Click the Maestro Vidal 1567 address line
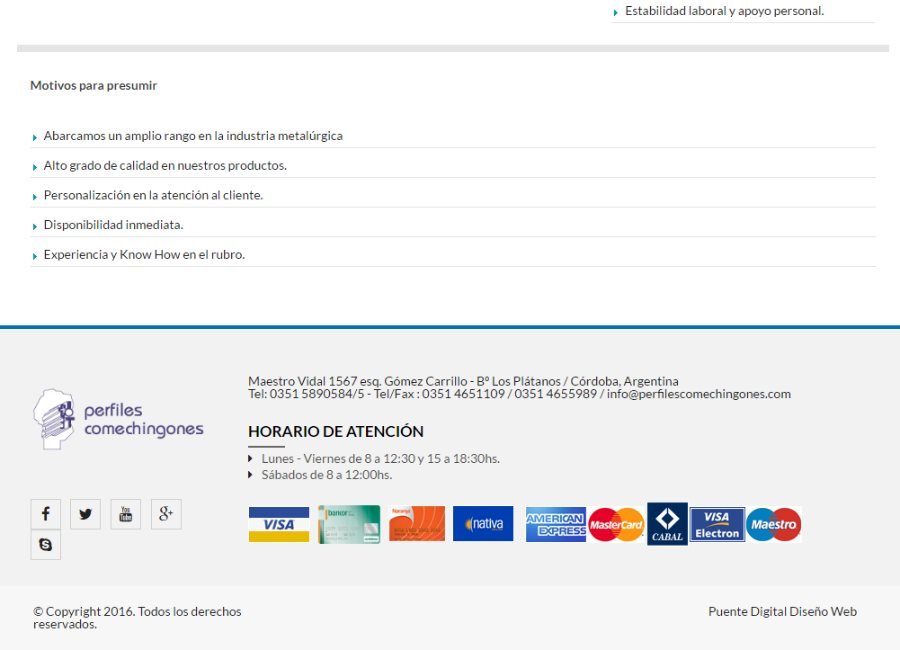Screen dimensions: 900x650 [463, 381]
